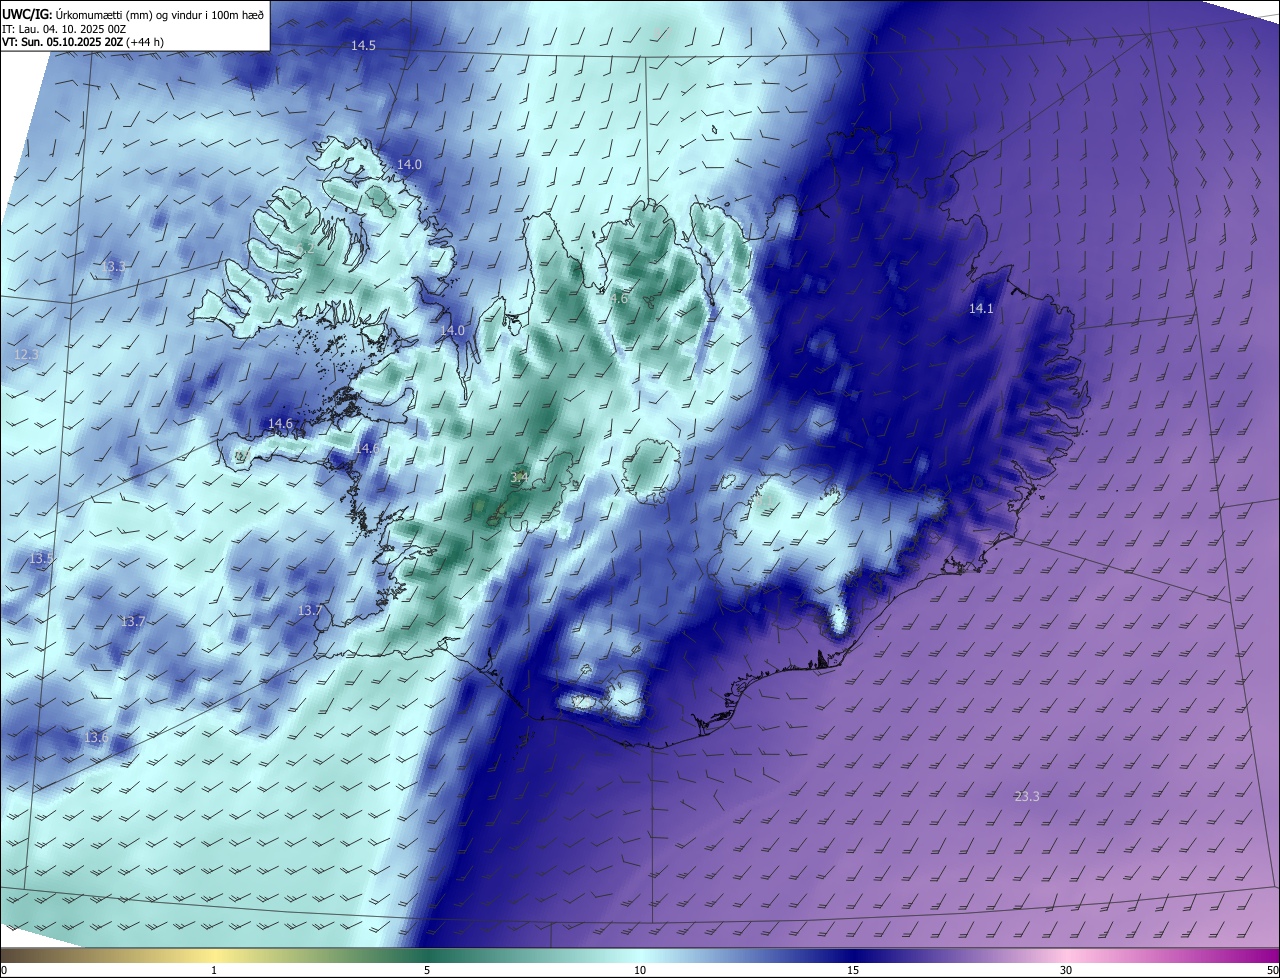Click the init time line 'IT: Lau. 04. 10. 2025 00Z'
Image resolution: width=1280 pixels, height=978 pixels.
(64, 28)
